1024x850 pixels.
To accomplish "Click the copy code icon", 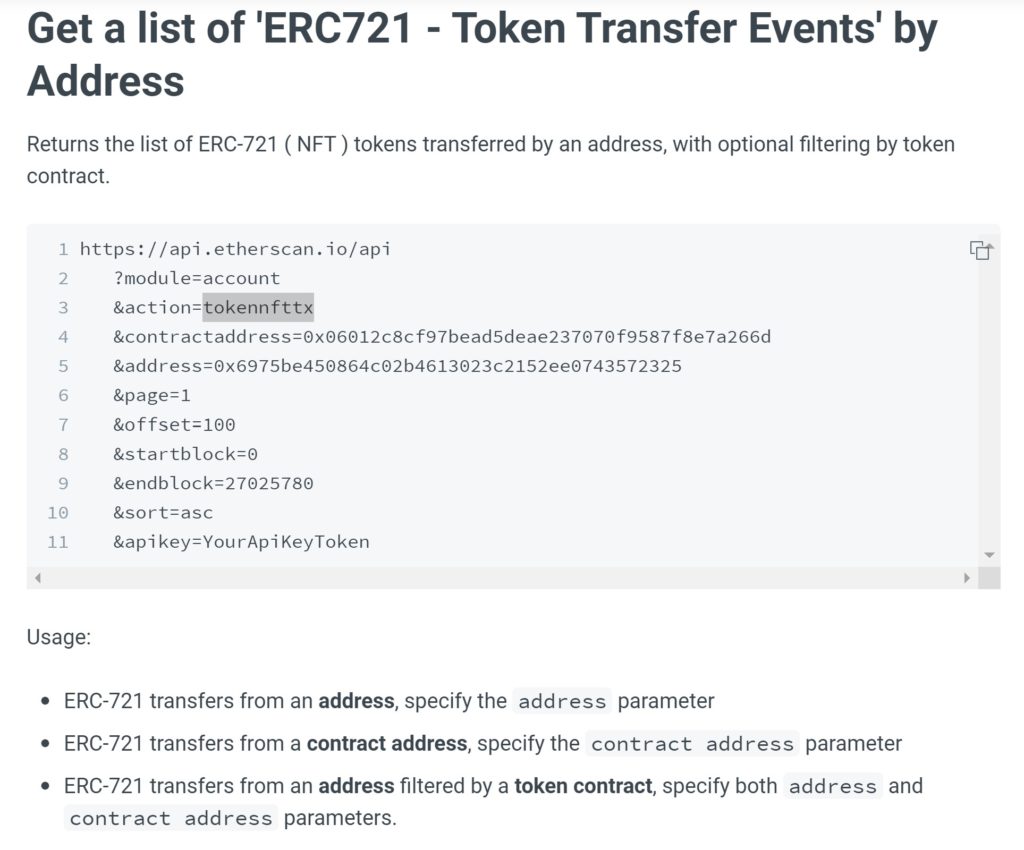I will (x=980, y=251).
